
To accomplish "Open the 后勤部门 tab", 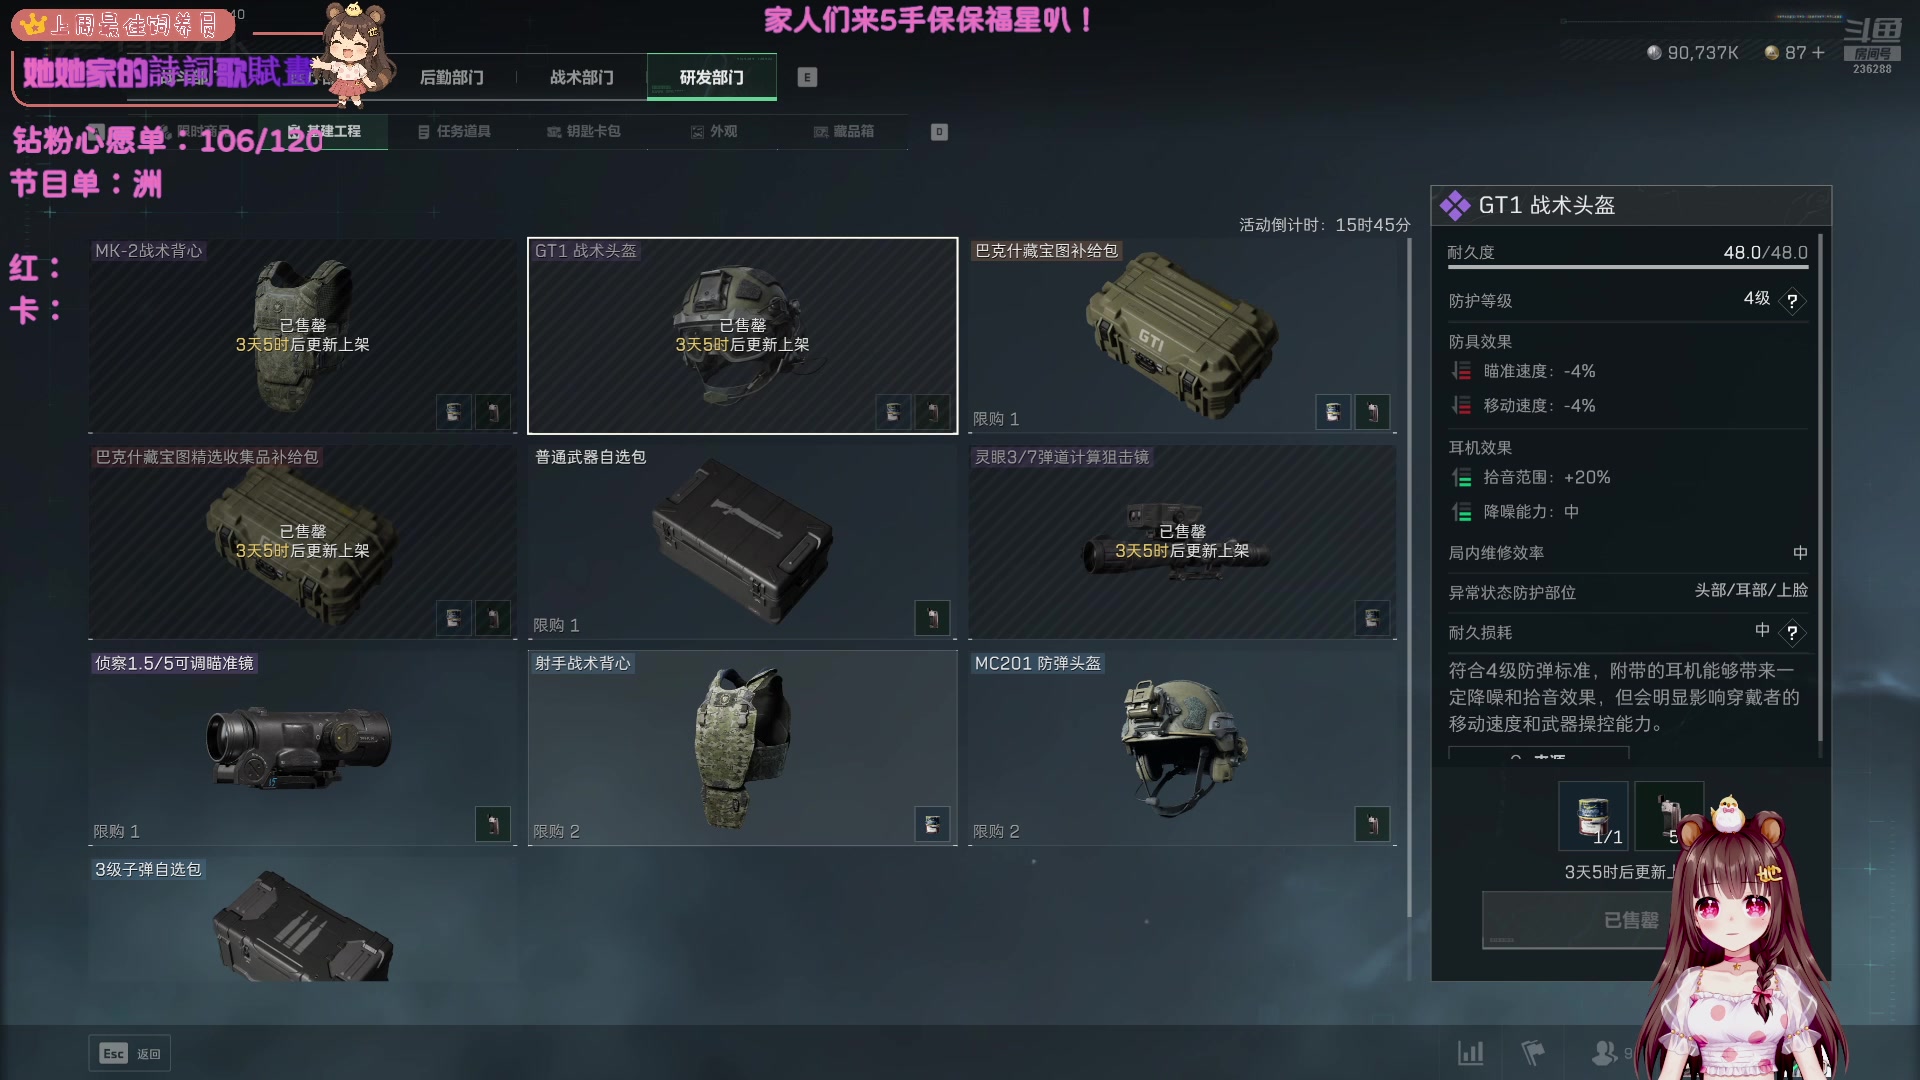I will tap(451, 77).
